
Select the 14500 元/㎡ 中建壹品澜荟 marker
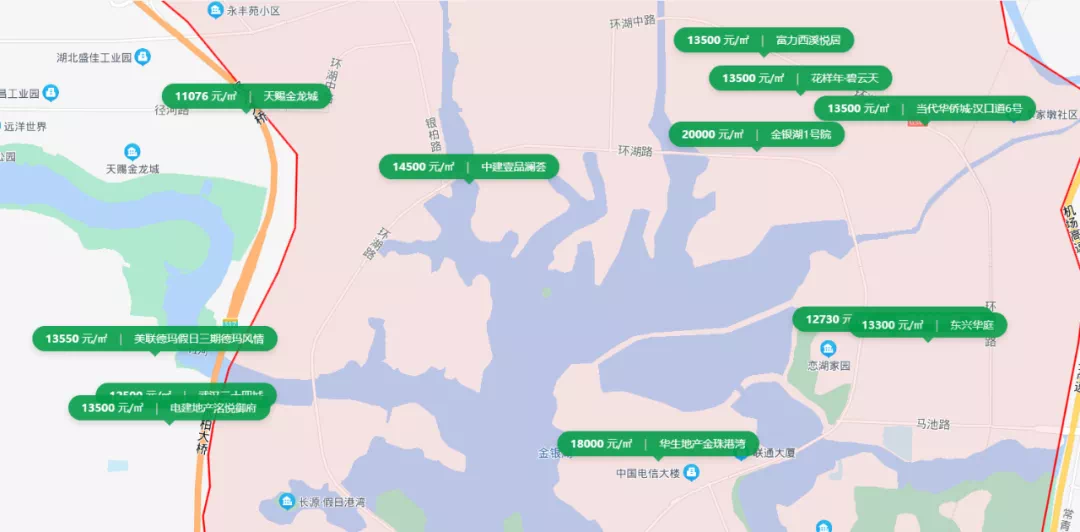(x=468, y=167)
